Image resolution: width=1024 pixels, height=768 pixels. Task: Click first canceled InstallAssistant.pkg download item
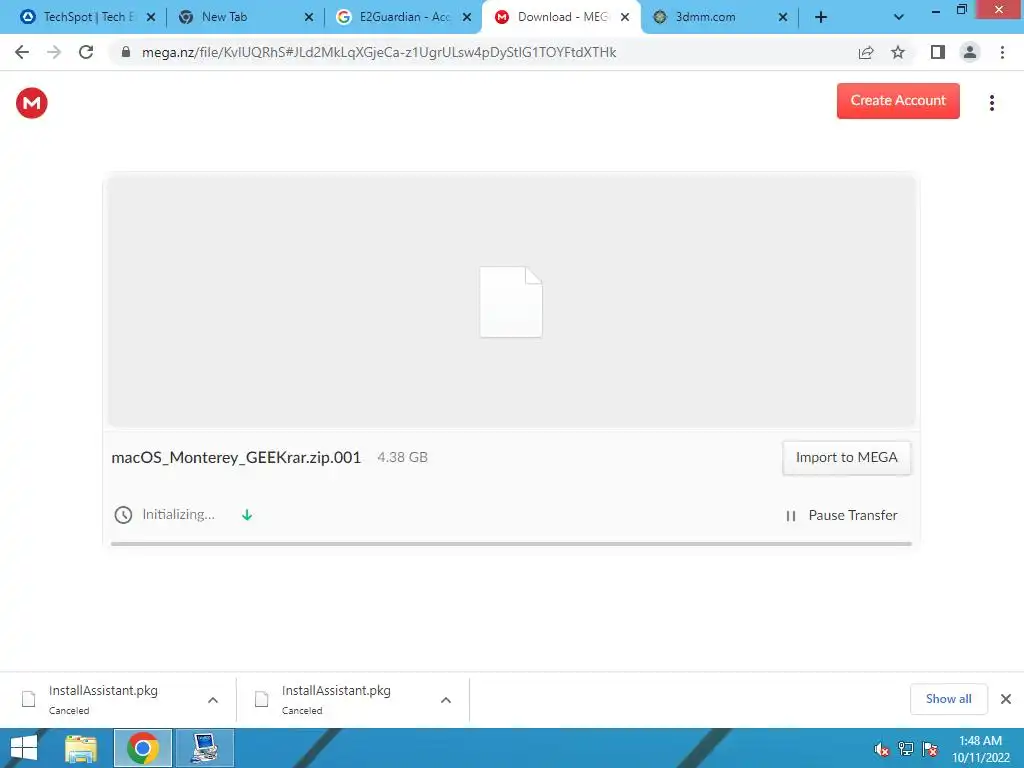tap(118, 699)
